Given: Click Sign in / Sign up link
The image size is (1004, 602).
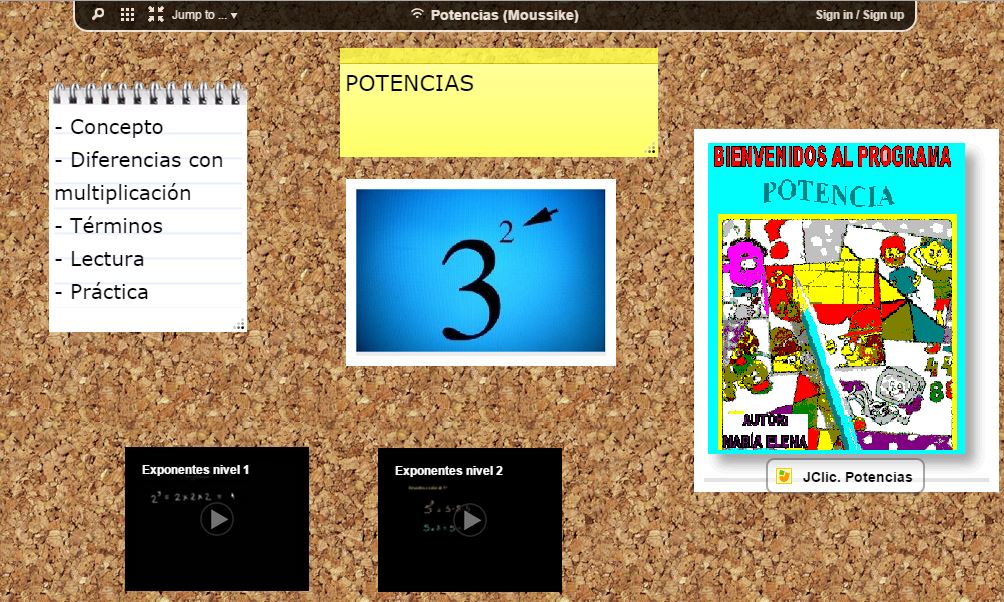Looking at the screenshot, I should pos(859,15).
